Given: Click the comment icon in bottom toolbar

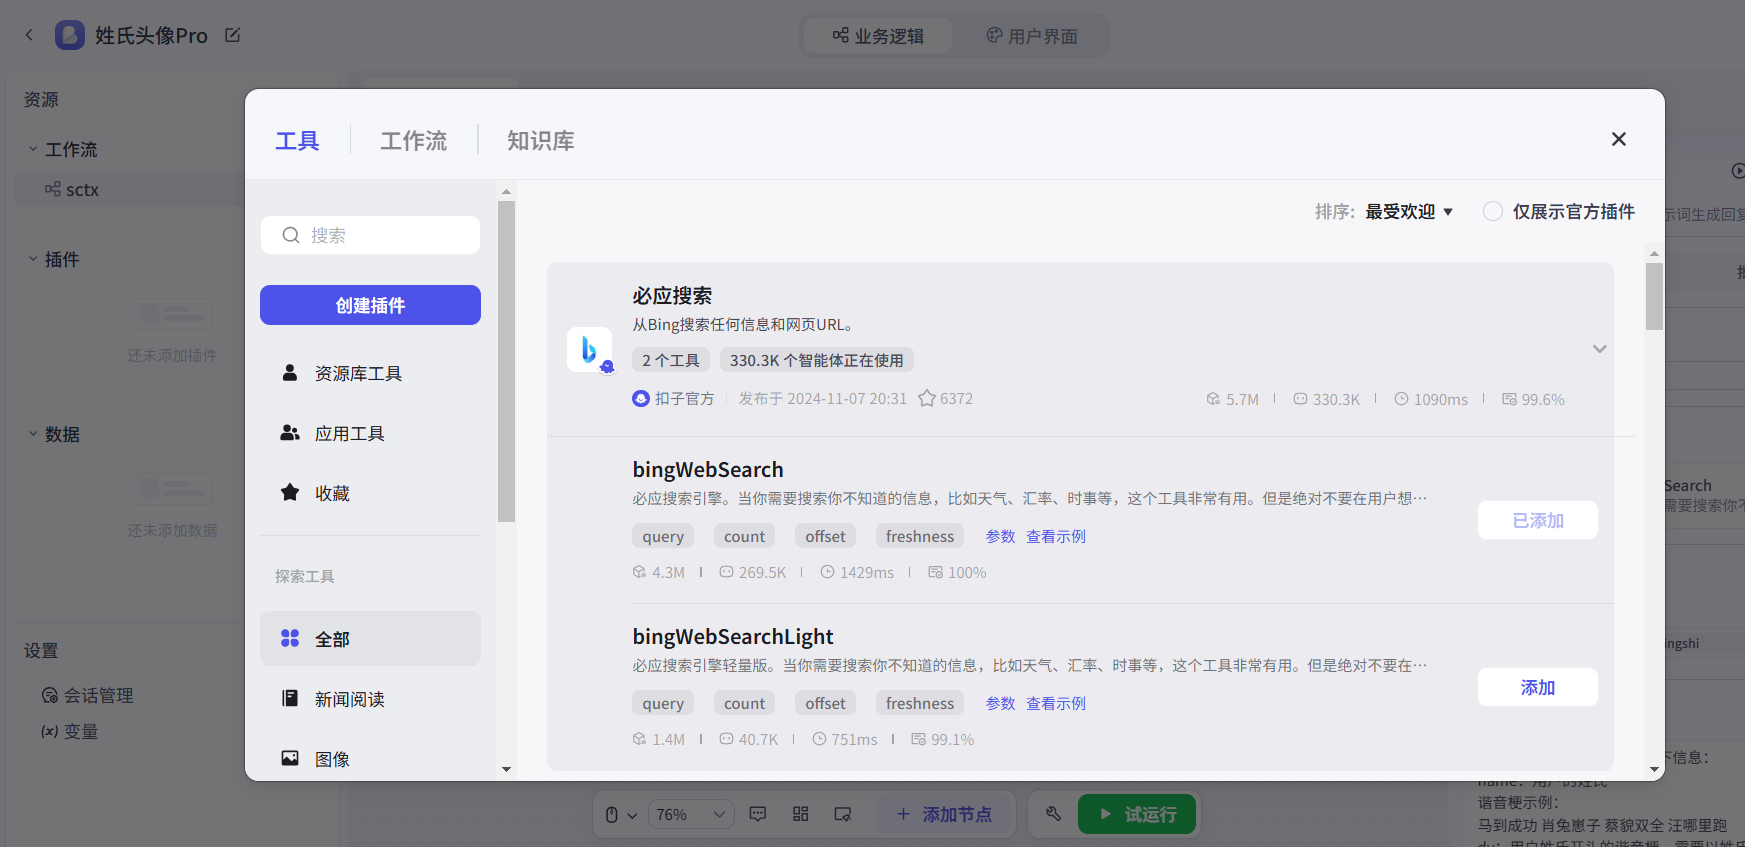Looking at the screenshot, I should (x=758, y=814).
